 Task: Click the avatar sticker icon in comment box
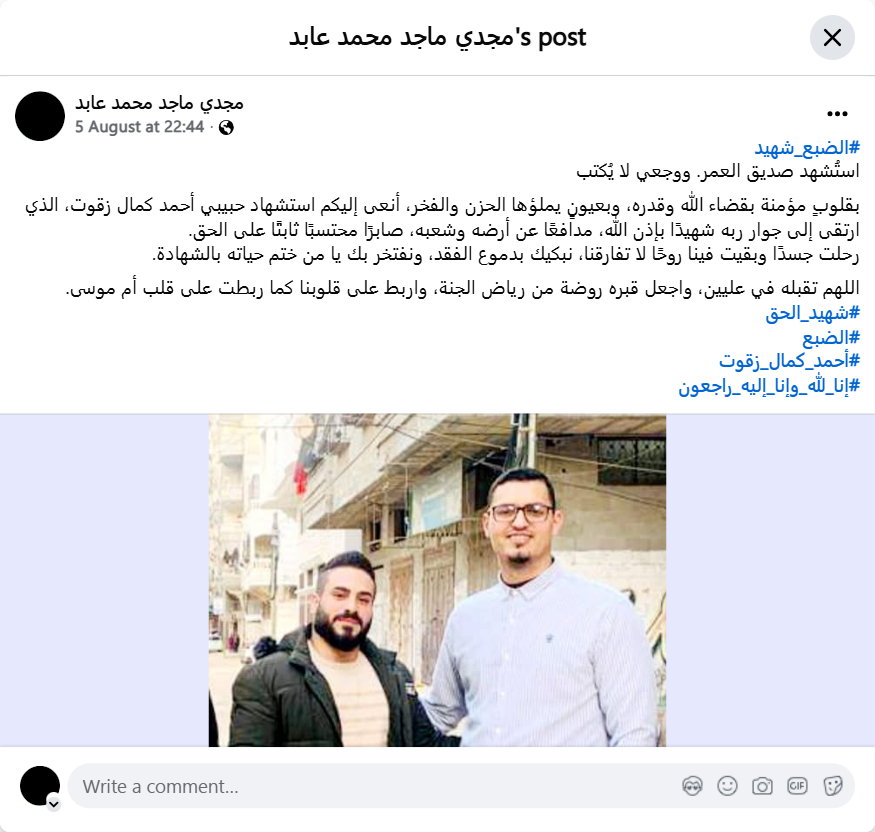[x=692, y=786]
